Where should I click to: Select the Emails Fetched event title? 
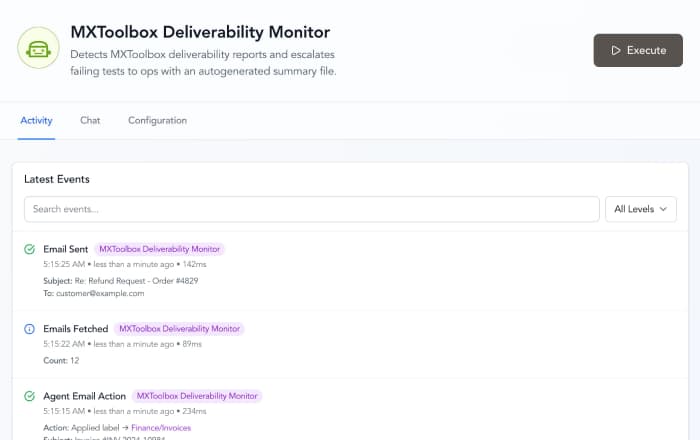75,329
